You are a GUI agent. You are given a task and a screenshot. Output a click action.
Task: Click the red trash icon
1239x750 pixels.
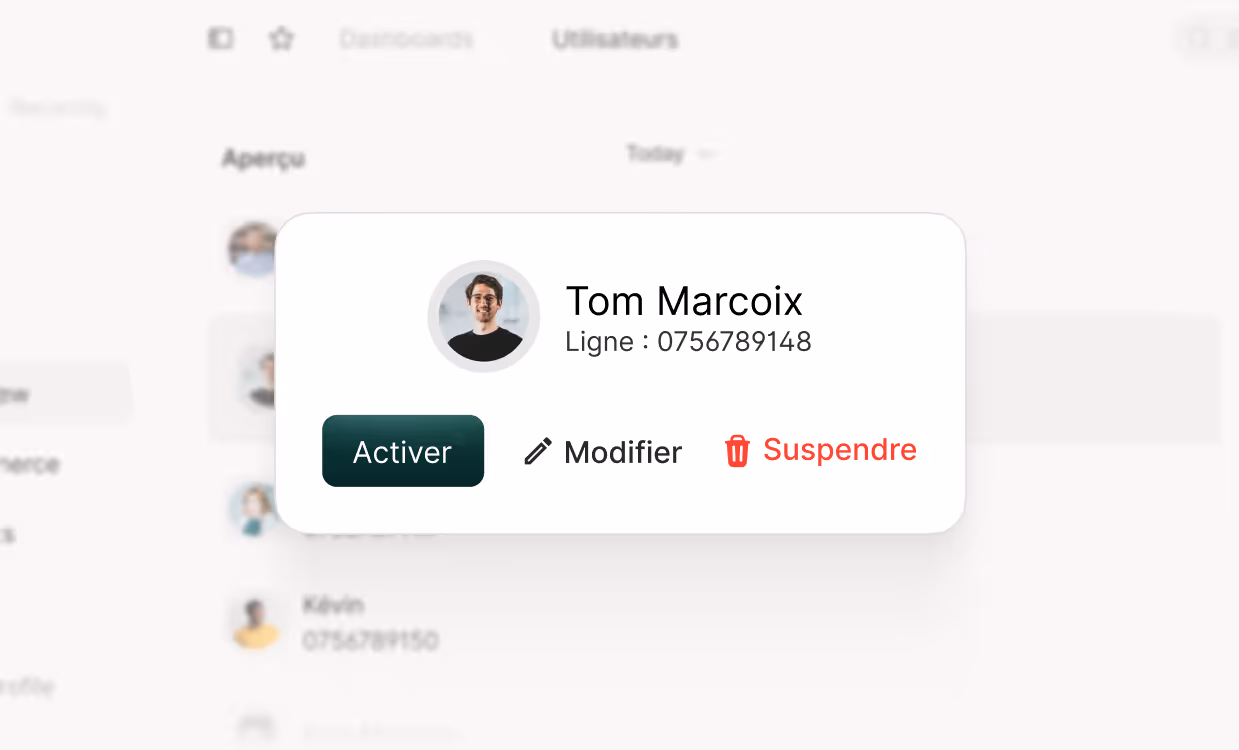point(737,451)
